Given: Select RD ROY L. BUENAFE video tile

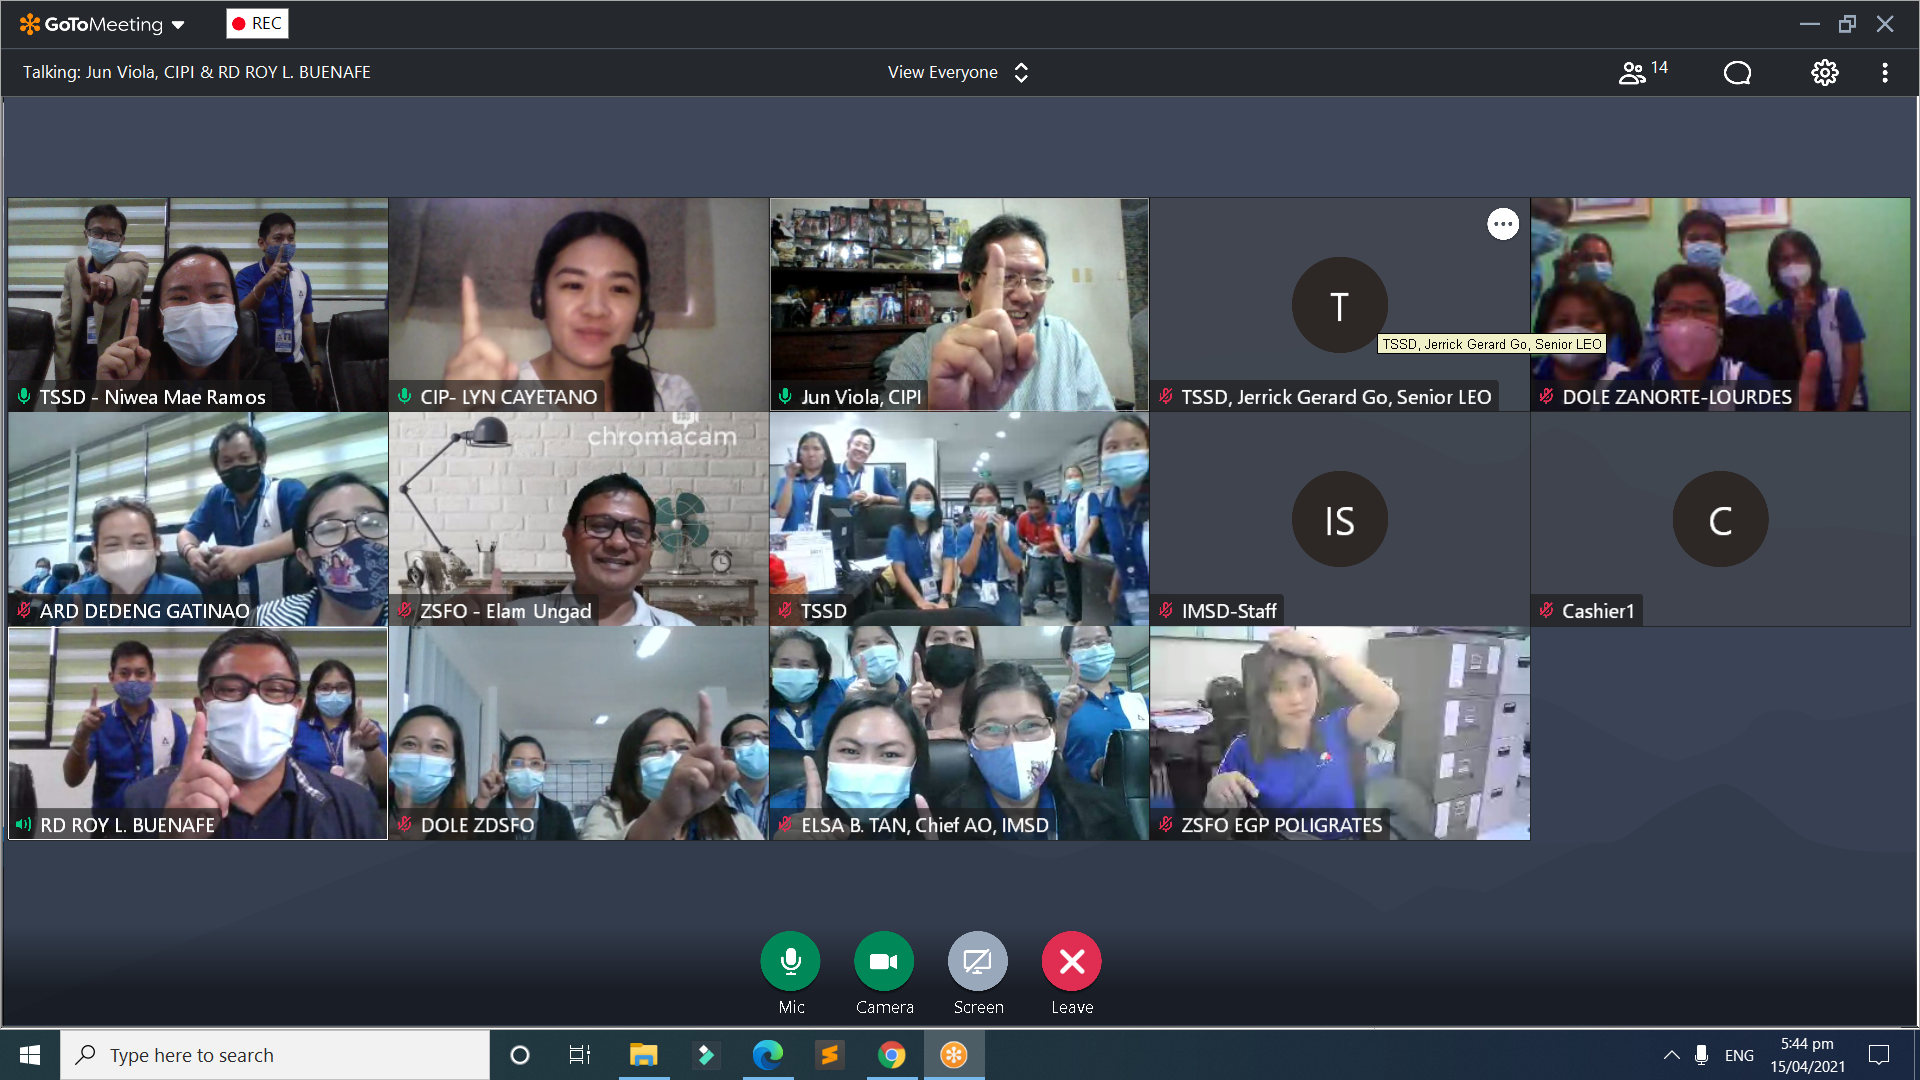Looking at the screenshot, I should [x=198, y=732].
